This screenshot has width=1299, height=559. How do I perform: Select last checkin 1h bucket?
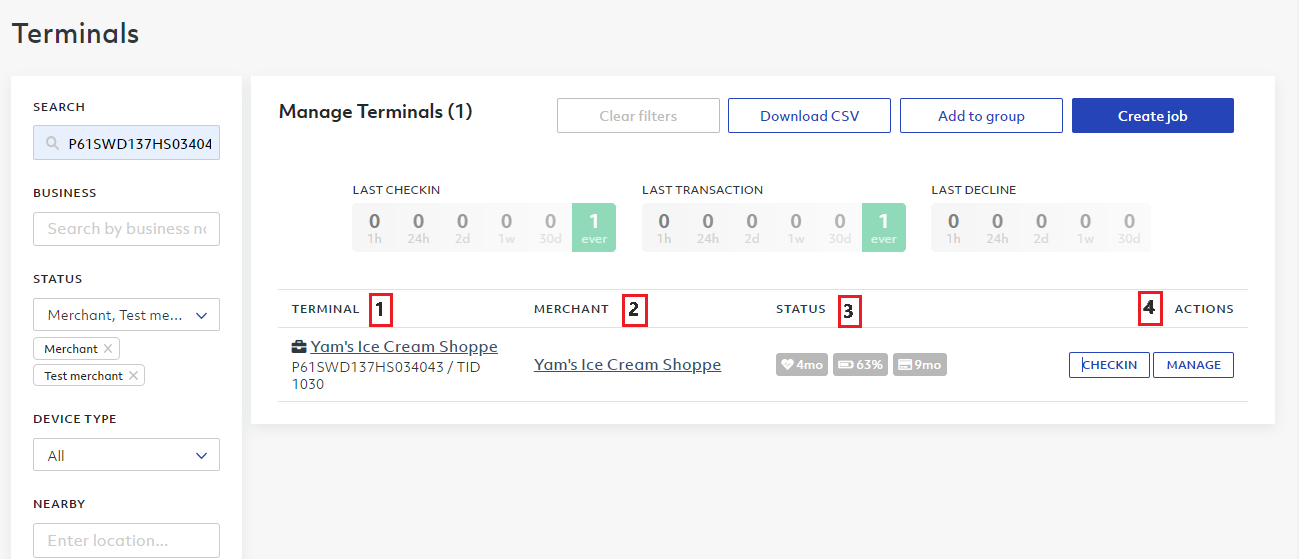pyautogui.click(x=374, y=227)
